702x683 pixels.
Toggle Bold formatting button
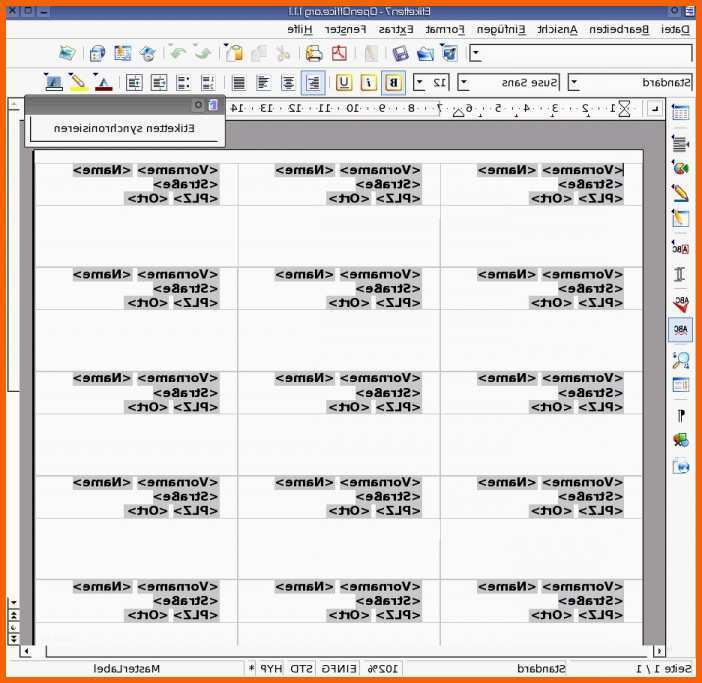click(x=393, y=83)
